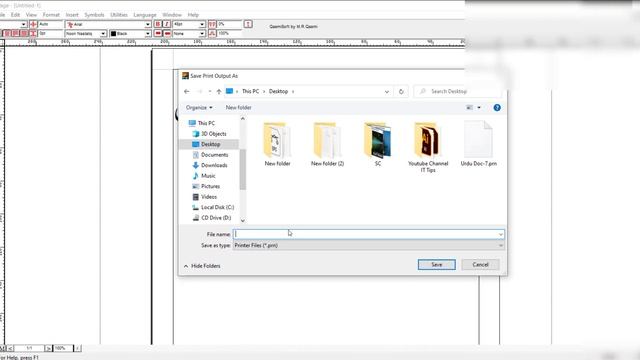Open the New folder (2) item

click(x=327, y=144)
